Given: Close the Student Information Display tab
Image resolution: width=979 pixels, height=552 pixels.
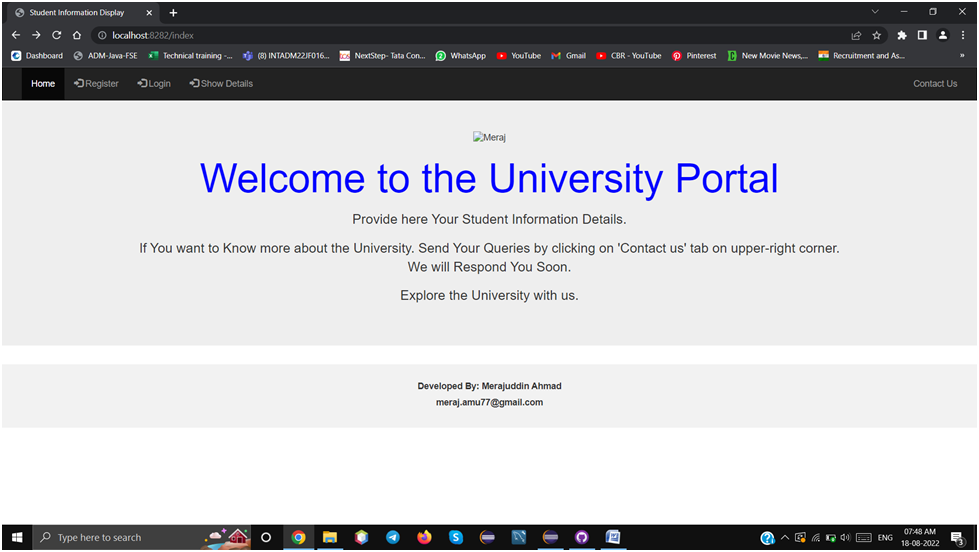Looking at the screenshot, I should click(x=149, y=12).
